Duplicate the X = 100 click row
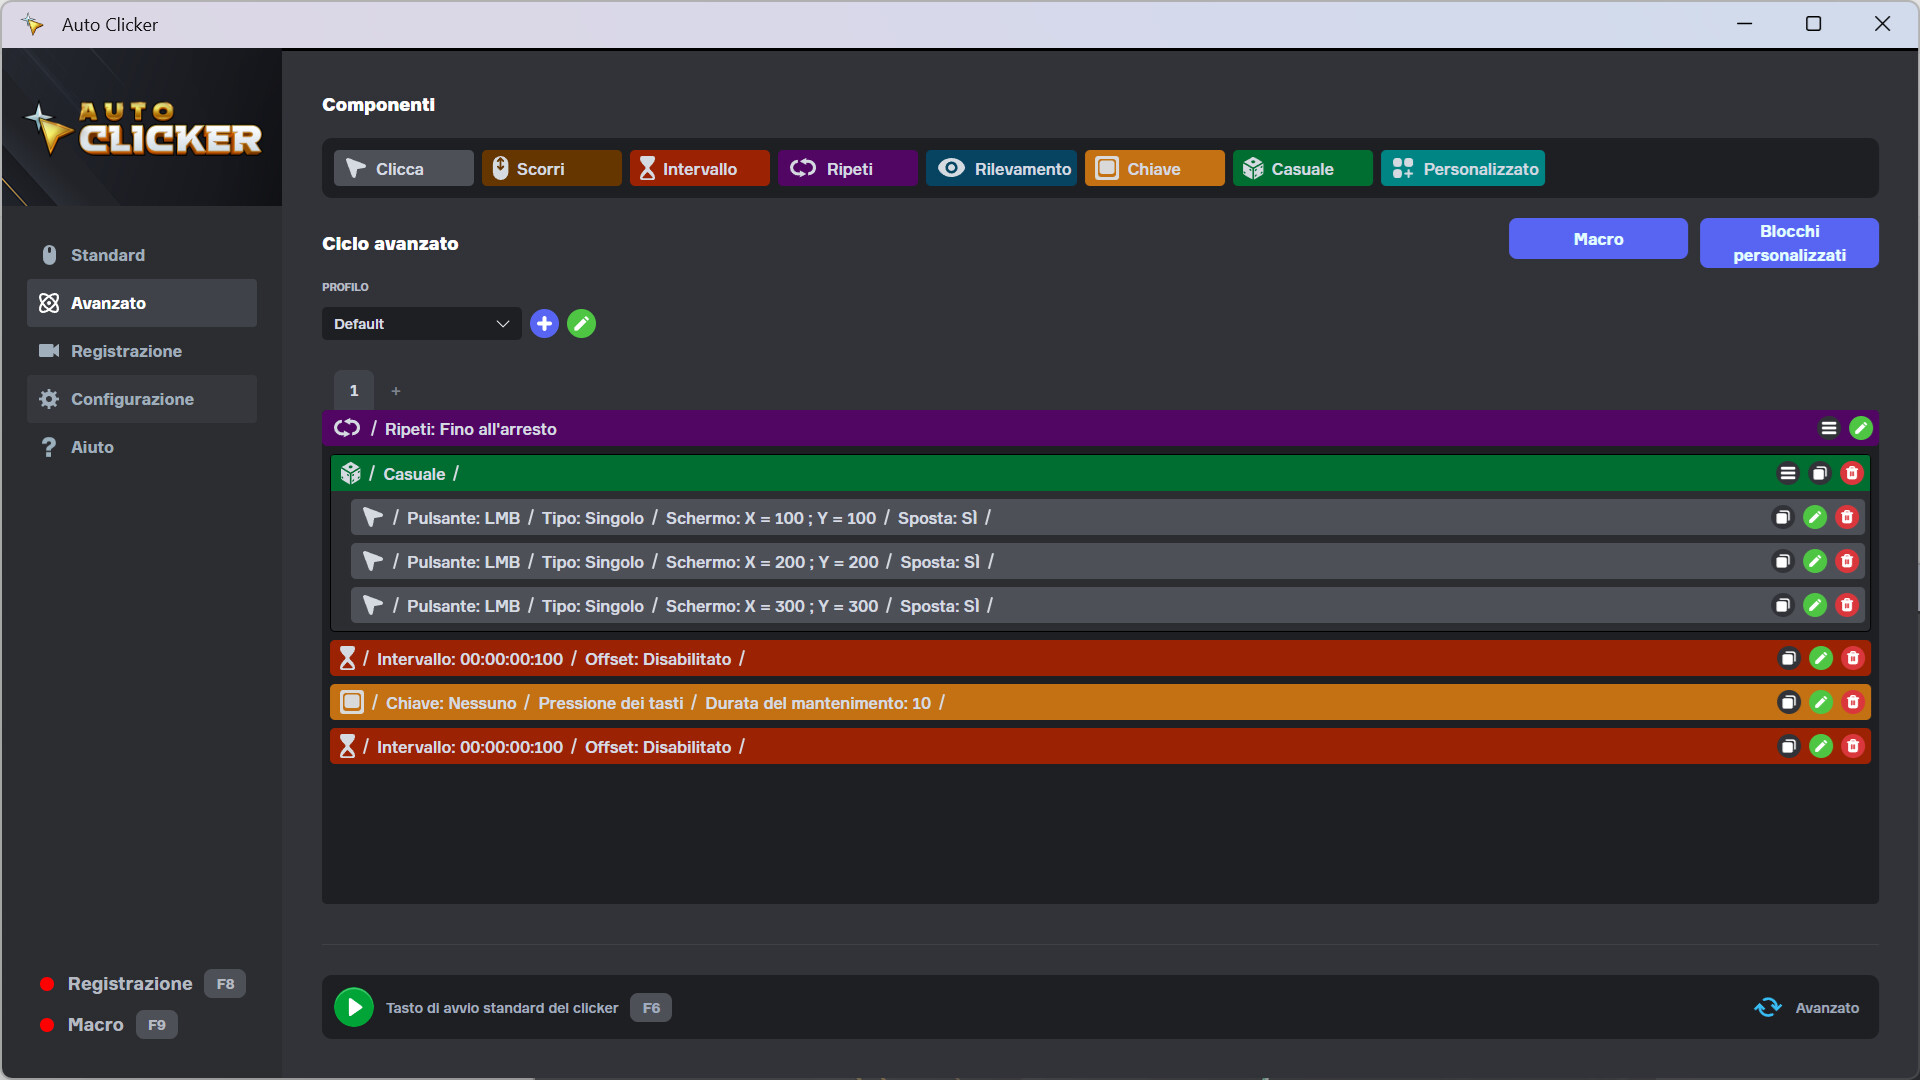Viewport: 1920px width, 1080px height. click(1782, 517)
